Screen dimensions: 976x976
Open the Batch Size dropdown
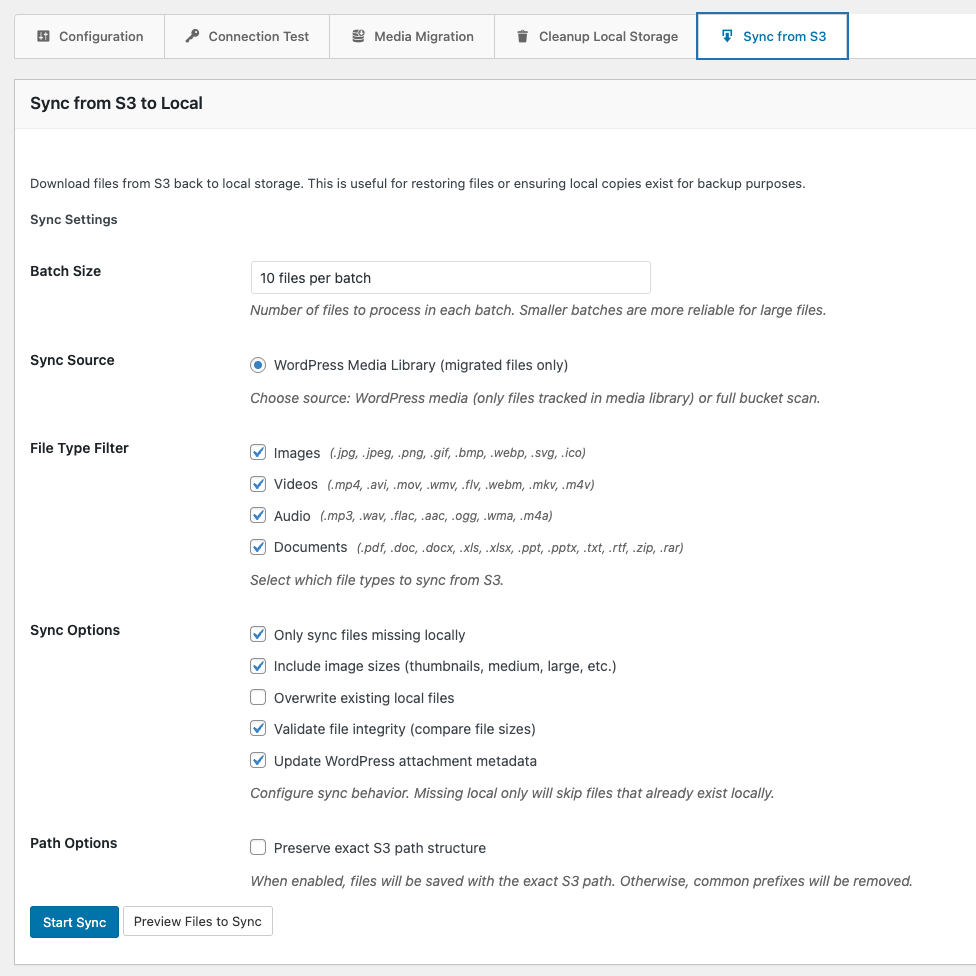click(x=450, y=277)
